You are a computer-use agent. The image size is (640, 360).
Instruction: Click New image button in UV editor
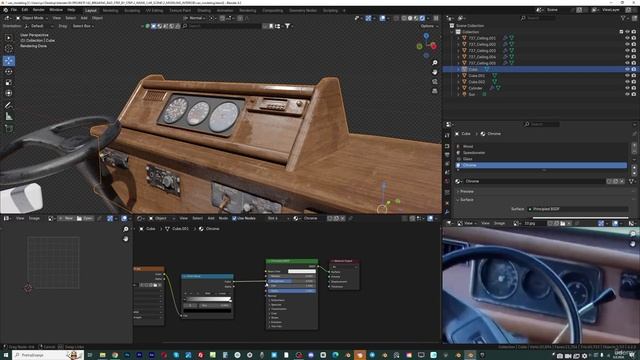66,218
